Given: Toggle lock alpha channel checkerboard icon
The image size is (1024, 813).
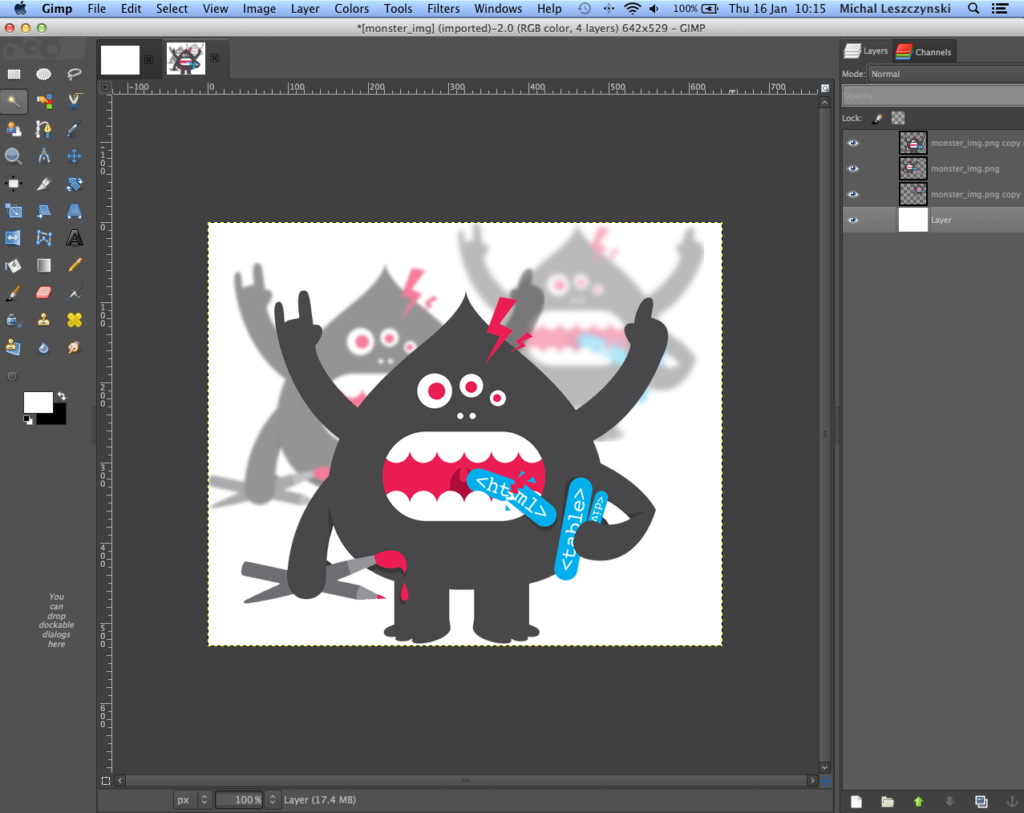Looking at the screenshot, I should (899, 118).
